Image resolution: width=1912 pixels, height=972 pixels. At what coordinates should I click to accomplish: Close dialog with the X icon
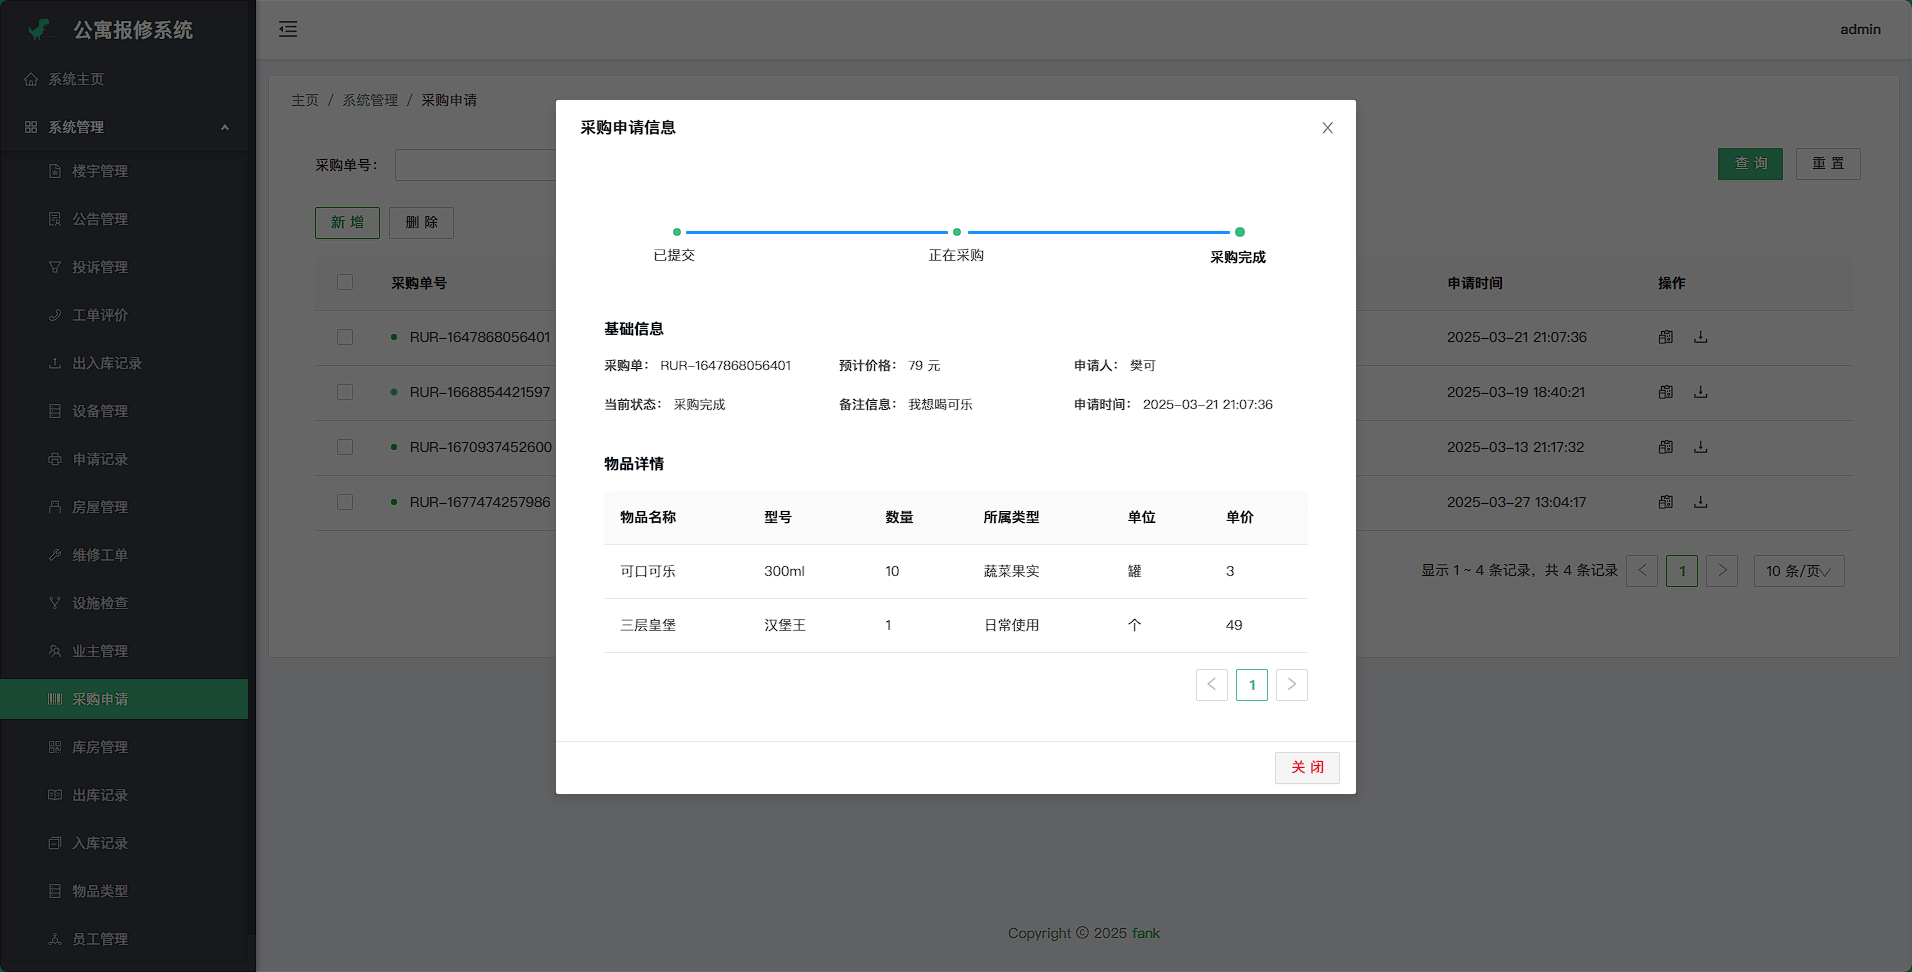click(1327, 128)
